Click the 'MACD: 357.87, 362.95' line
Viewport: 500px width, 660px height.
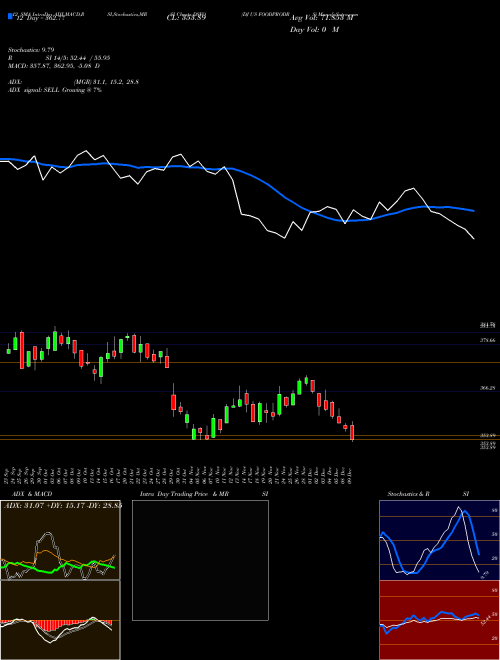(54, 66)
